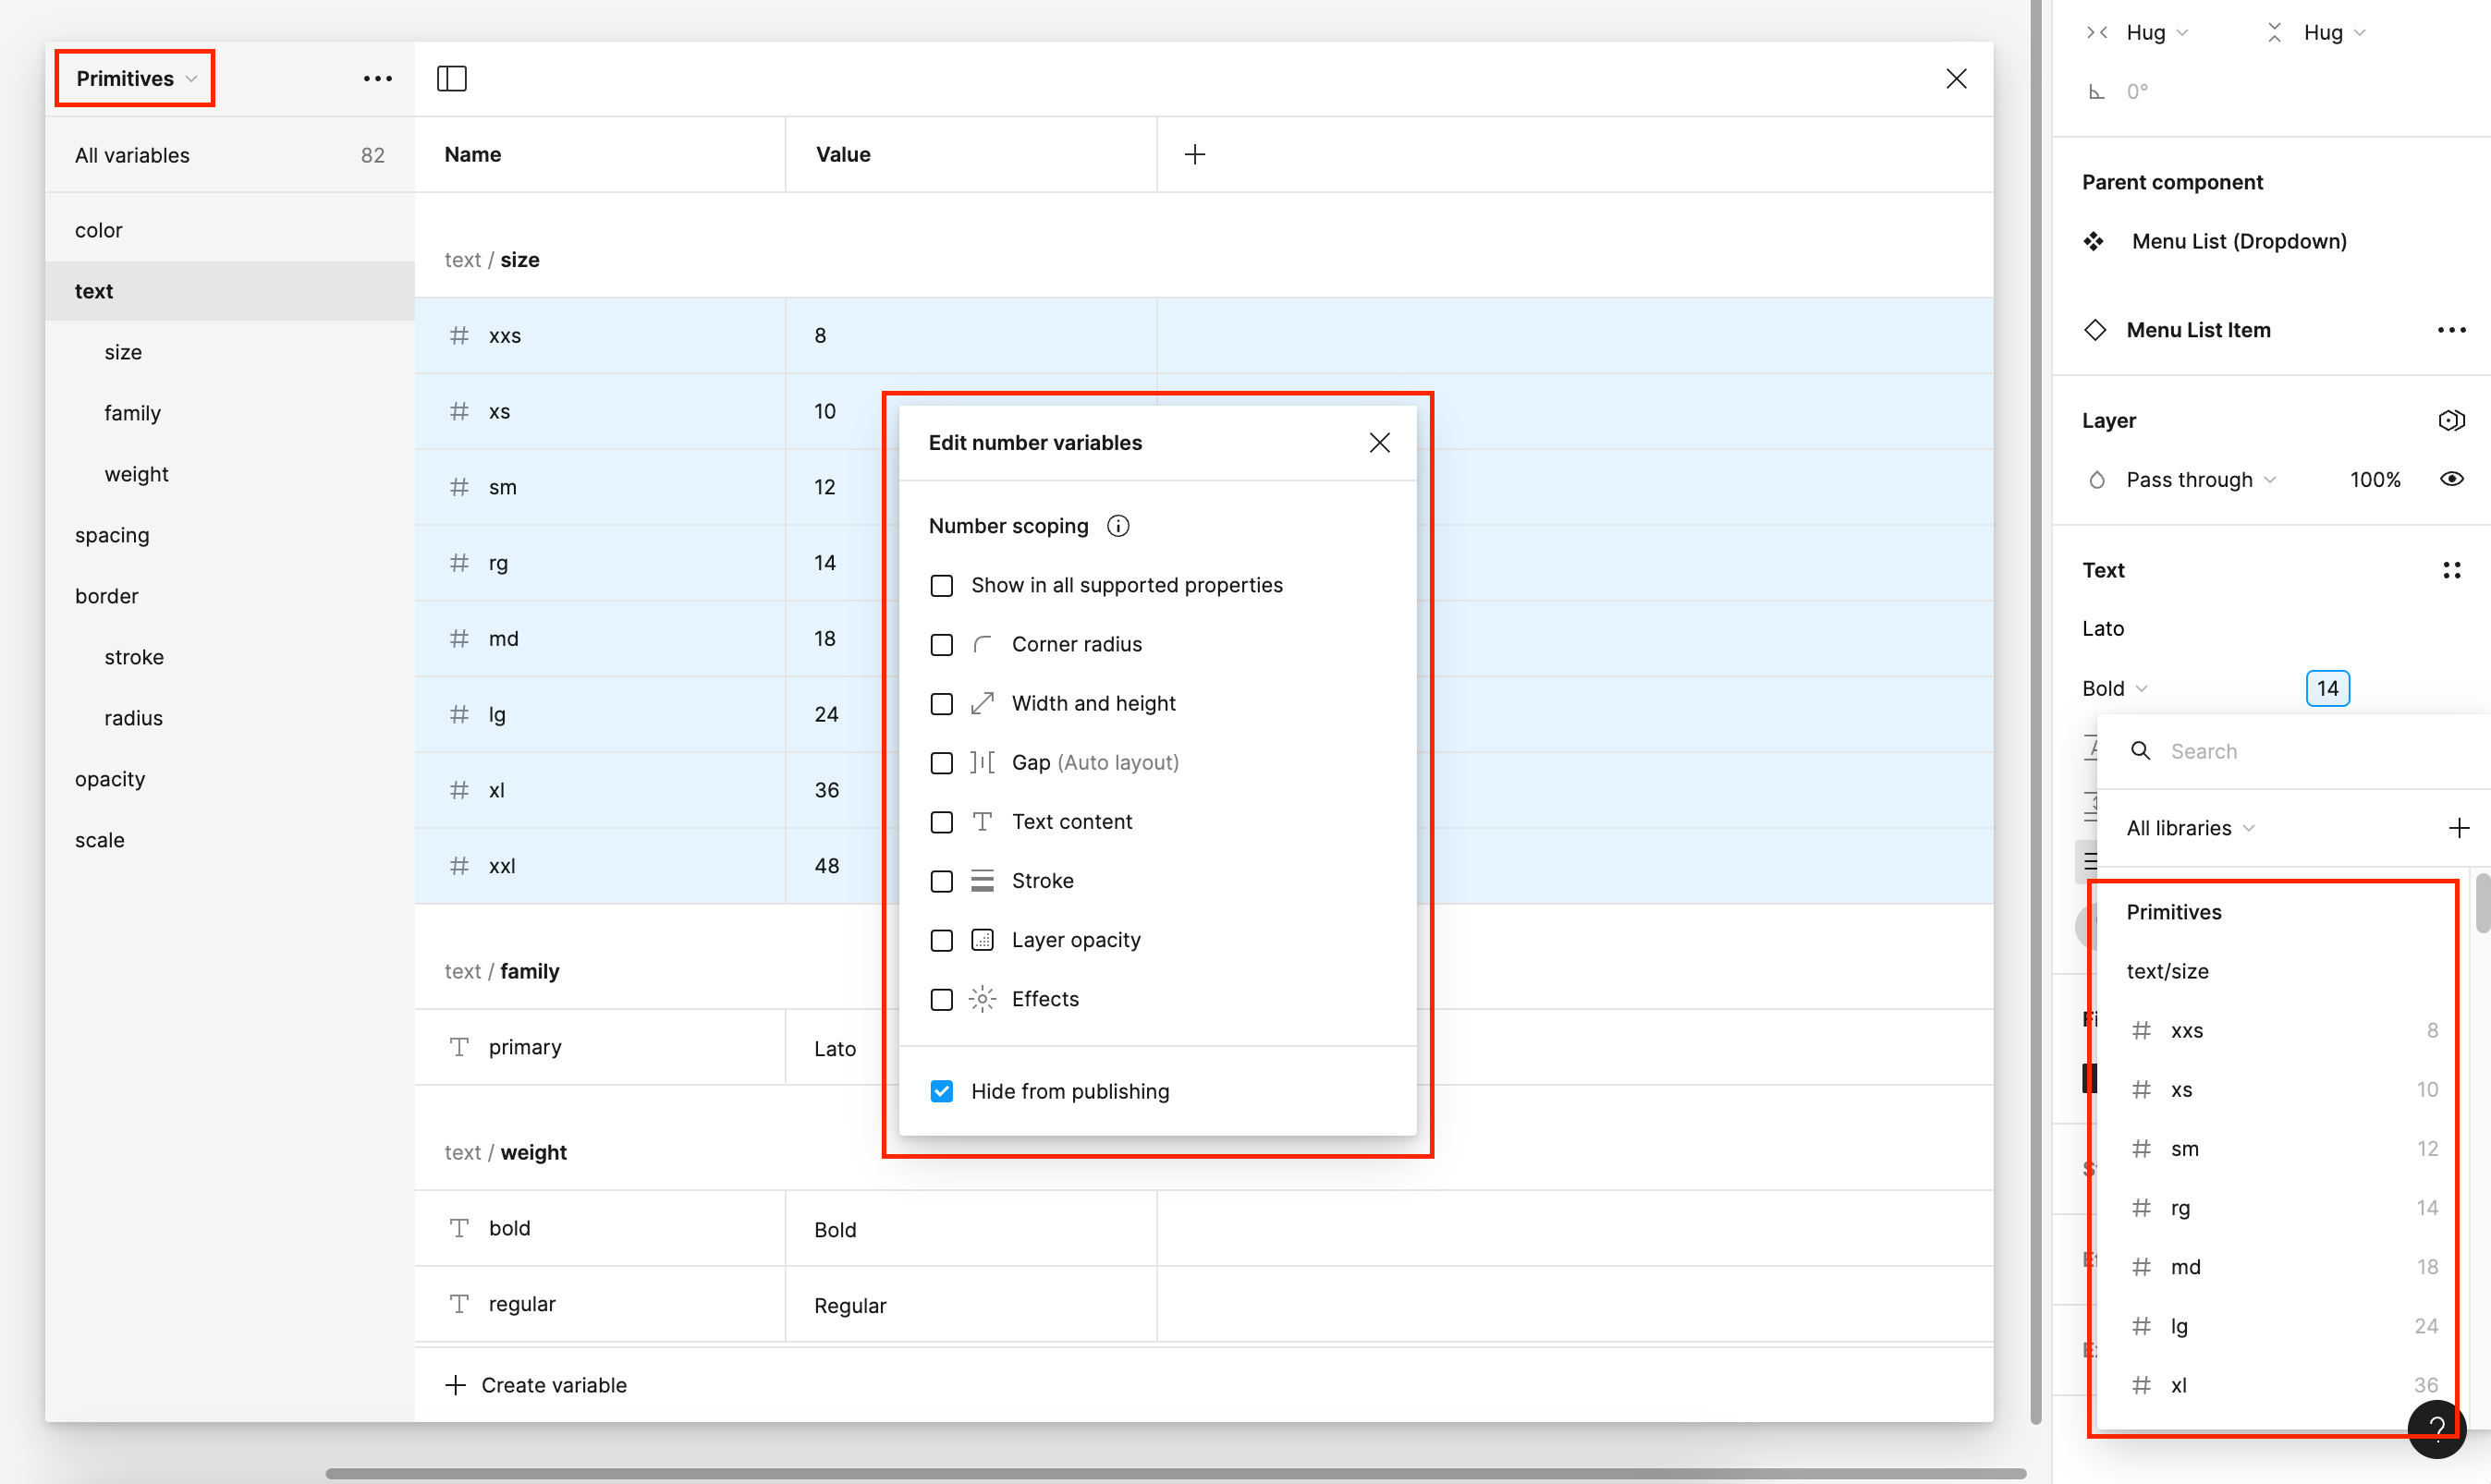Click the string type icon for regular
Screen dimensions: 2491x1484
pyautogui.click(x=459, y=1304)
